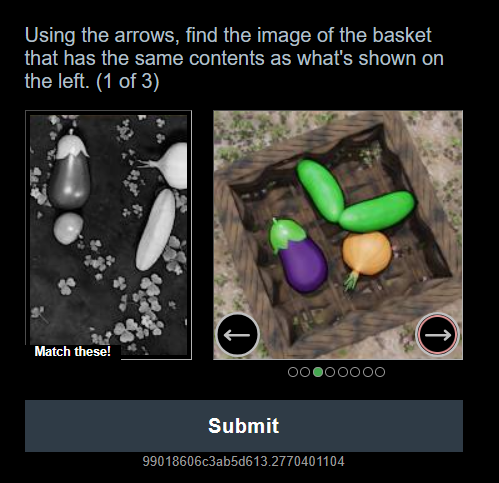
Task: Click the purple eggplant in the basket
Action: click(298, 256)
